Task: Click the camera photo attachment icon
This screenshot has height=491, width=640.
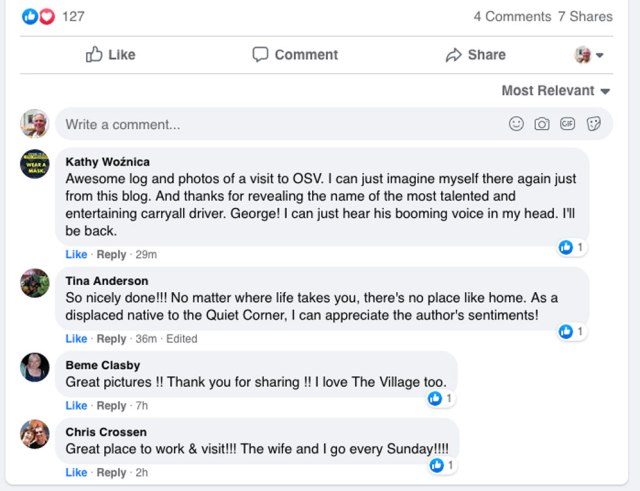Action: click(542, 124)
